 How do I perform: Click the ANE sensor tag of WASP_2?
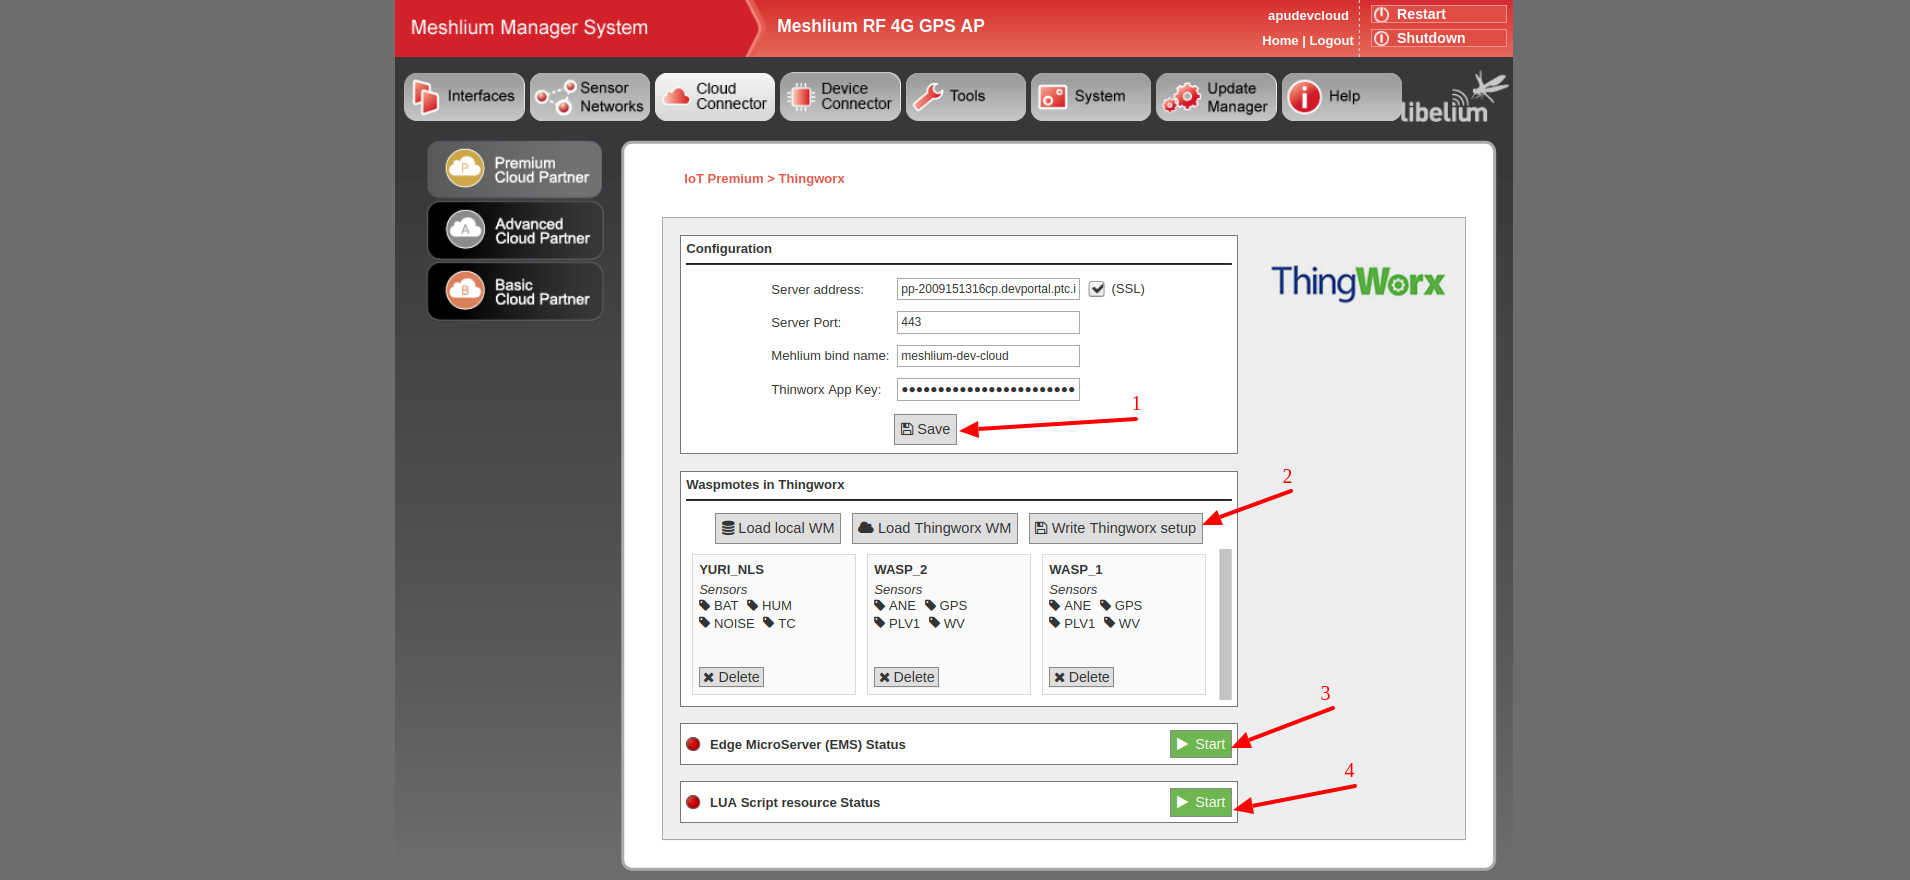tap(895, 606)
